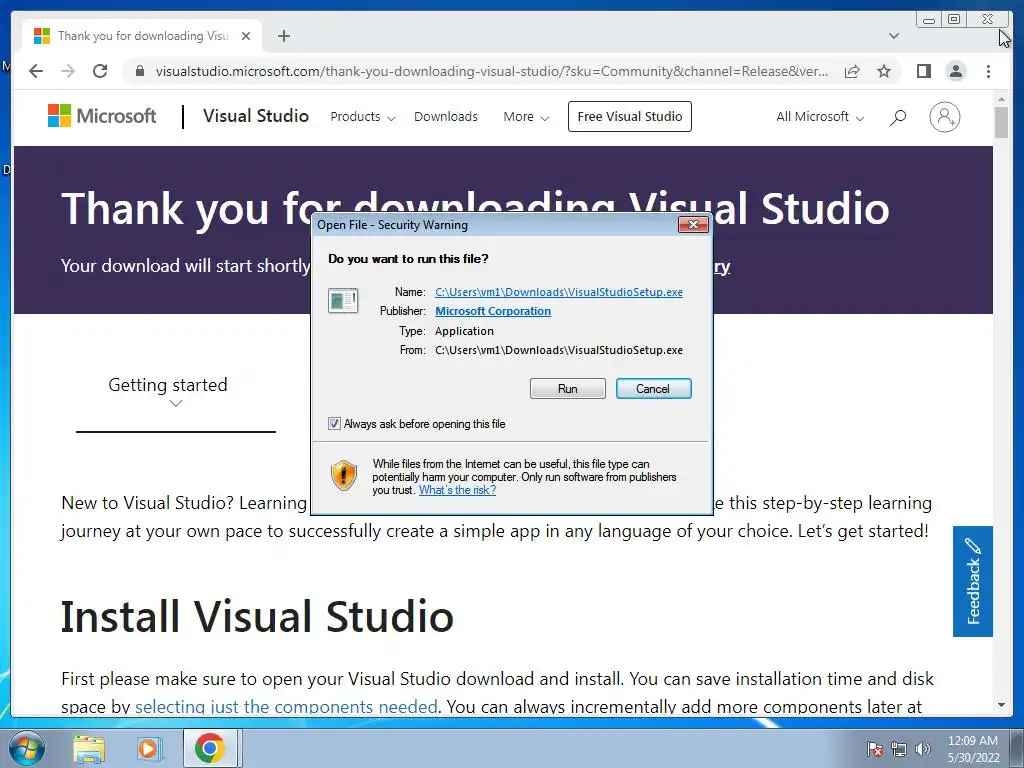The width and height of the screenshot is (1024, 768).
Task: Click the address bar URL field
Action: (x=491, y=71)
